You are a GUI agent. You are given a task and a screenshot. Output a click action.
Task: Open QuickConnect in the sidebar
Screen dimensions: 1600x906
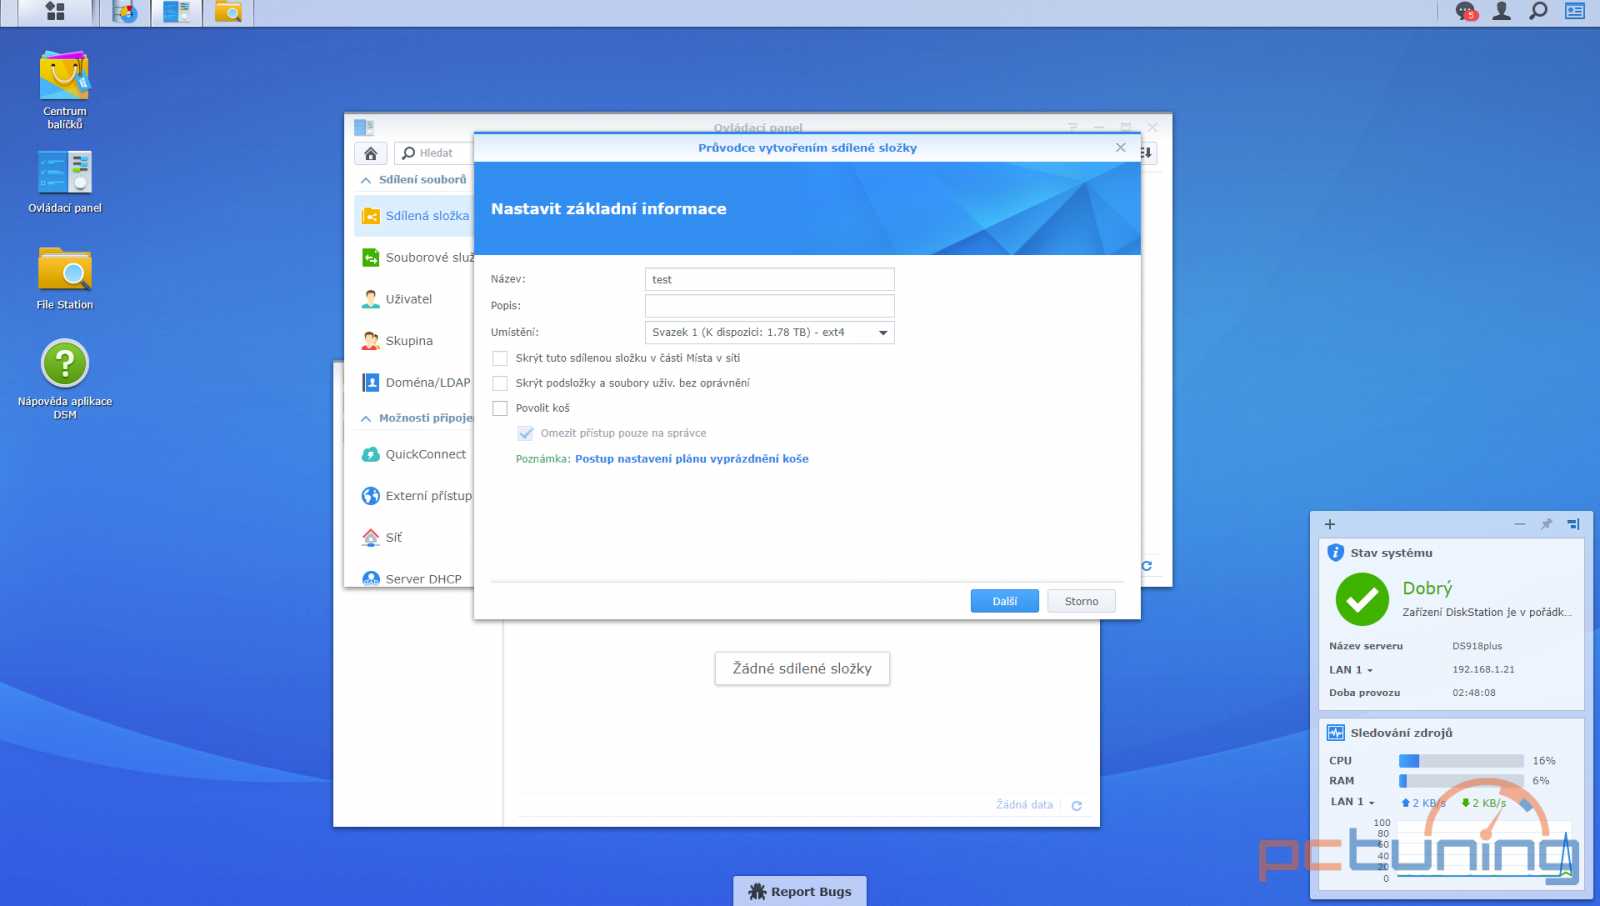[414, 454]
